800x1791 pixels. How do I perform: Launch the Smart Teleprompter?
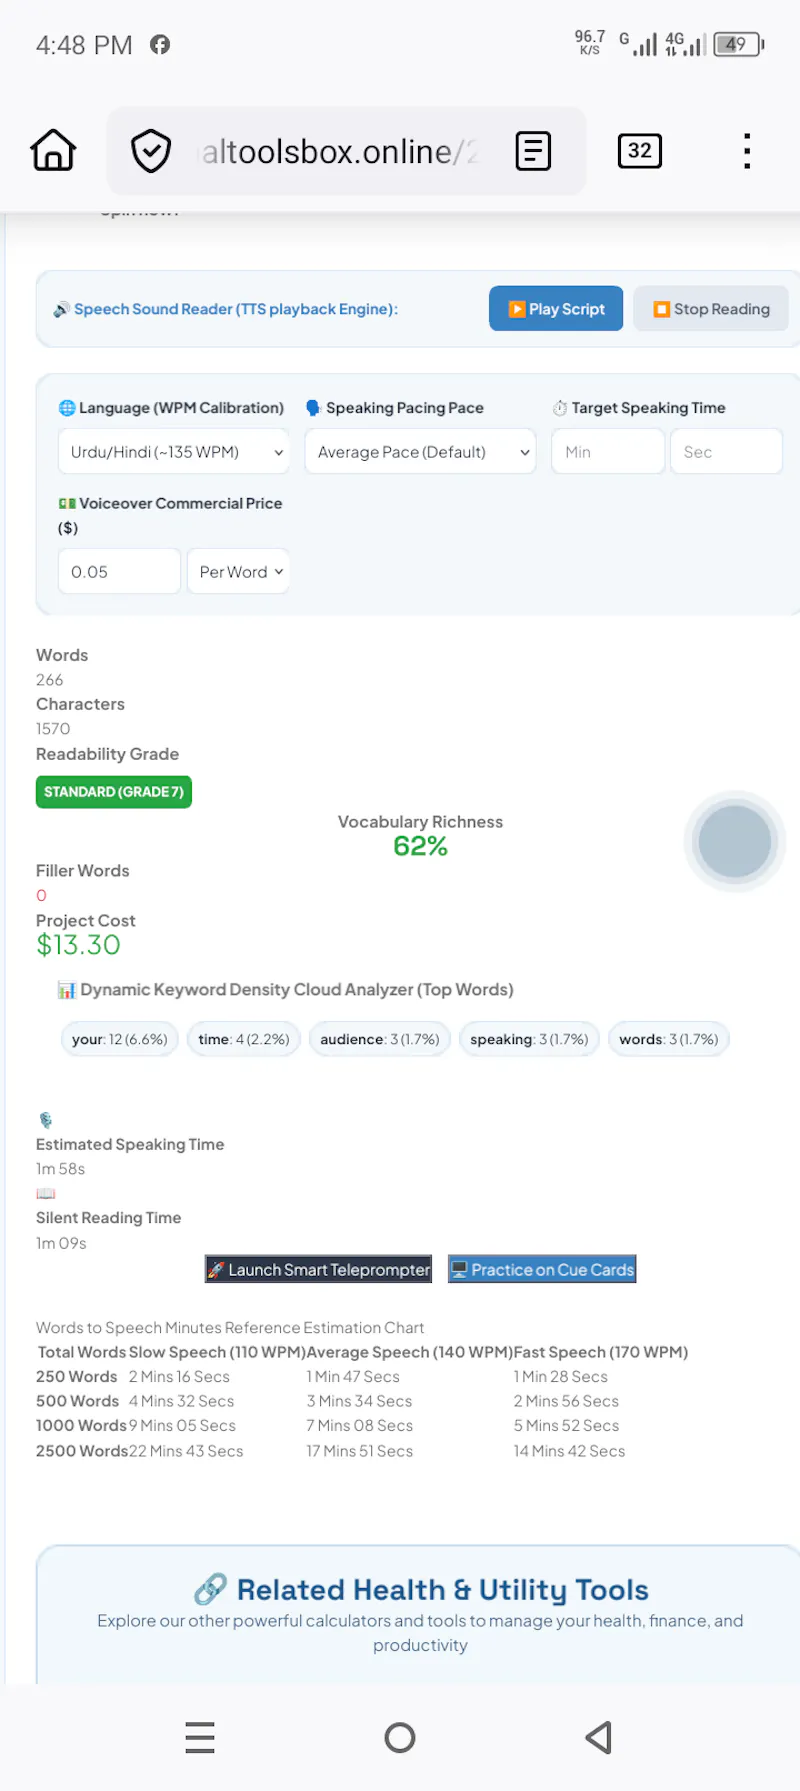319,1269
